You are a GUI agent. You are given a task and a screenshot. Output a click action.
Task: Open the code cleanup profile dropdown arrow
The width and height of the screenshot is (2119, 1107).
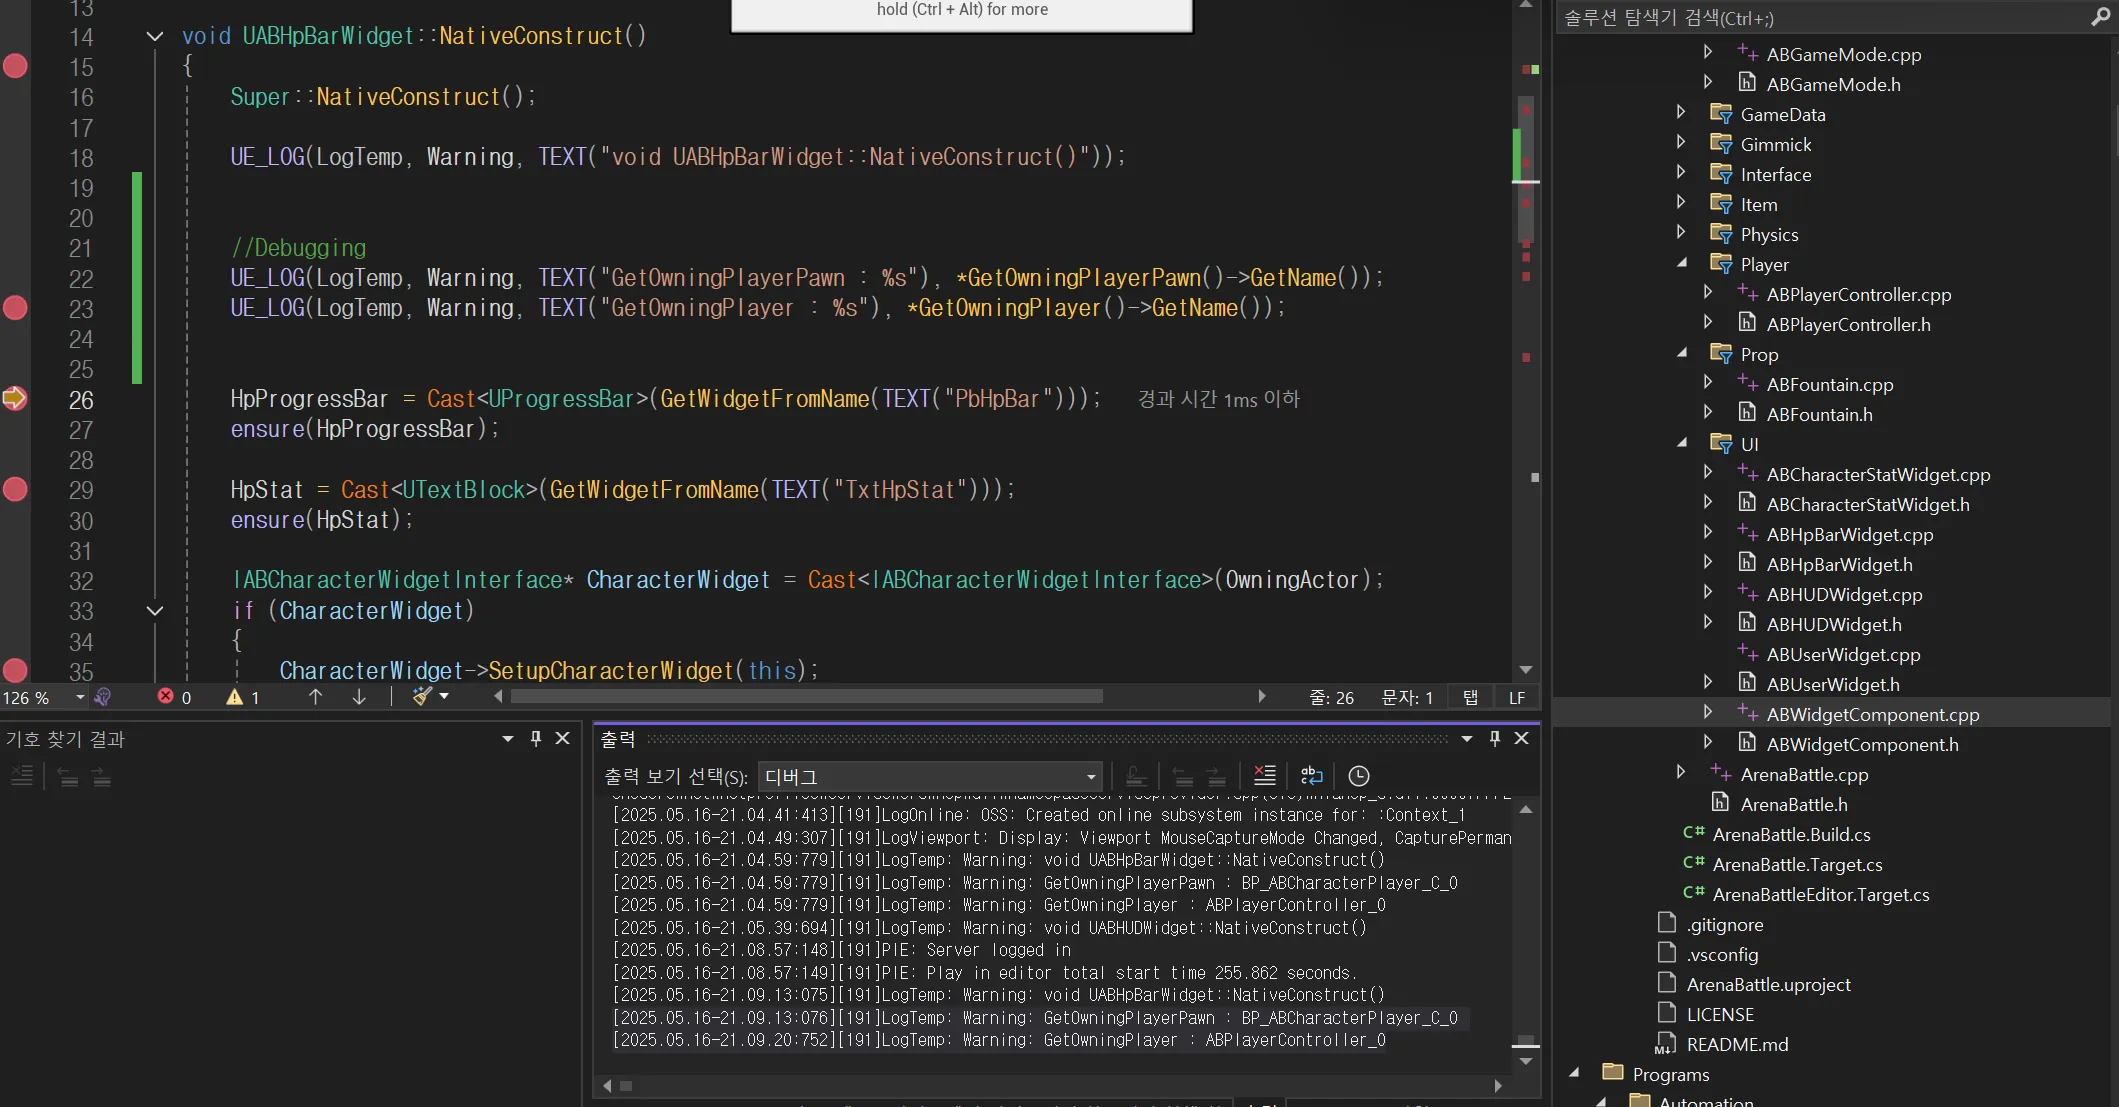click(x=444, y=696)
